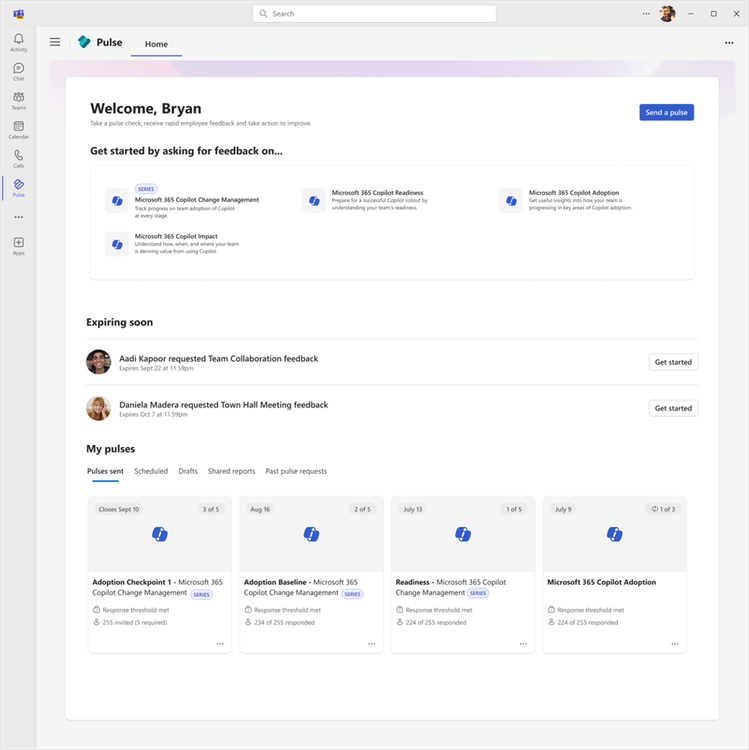Open Calls in the left rail
749x750 pixels.
[x=18, y=157]
